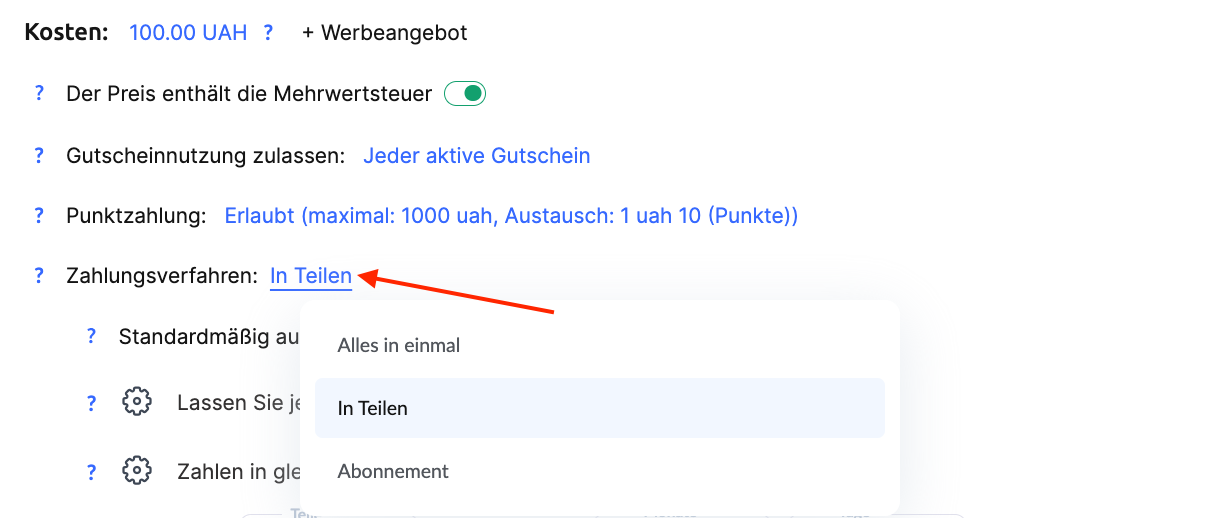Select Alles in einmal payment option
This screenshot has height=518, width=1228.
pyautogui.click(x=399, y=345)
